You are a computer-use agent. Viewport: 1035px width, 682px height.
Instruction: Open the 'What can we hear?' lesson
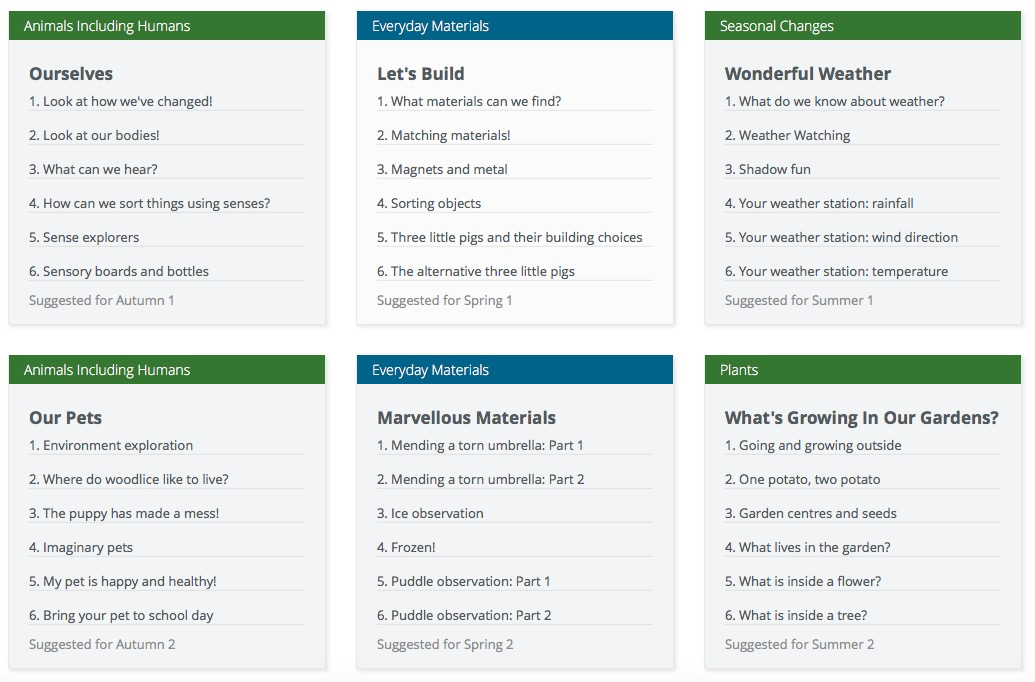click(93, 170)
